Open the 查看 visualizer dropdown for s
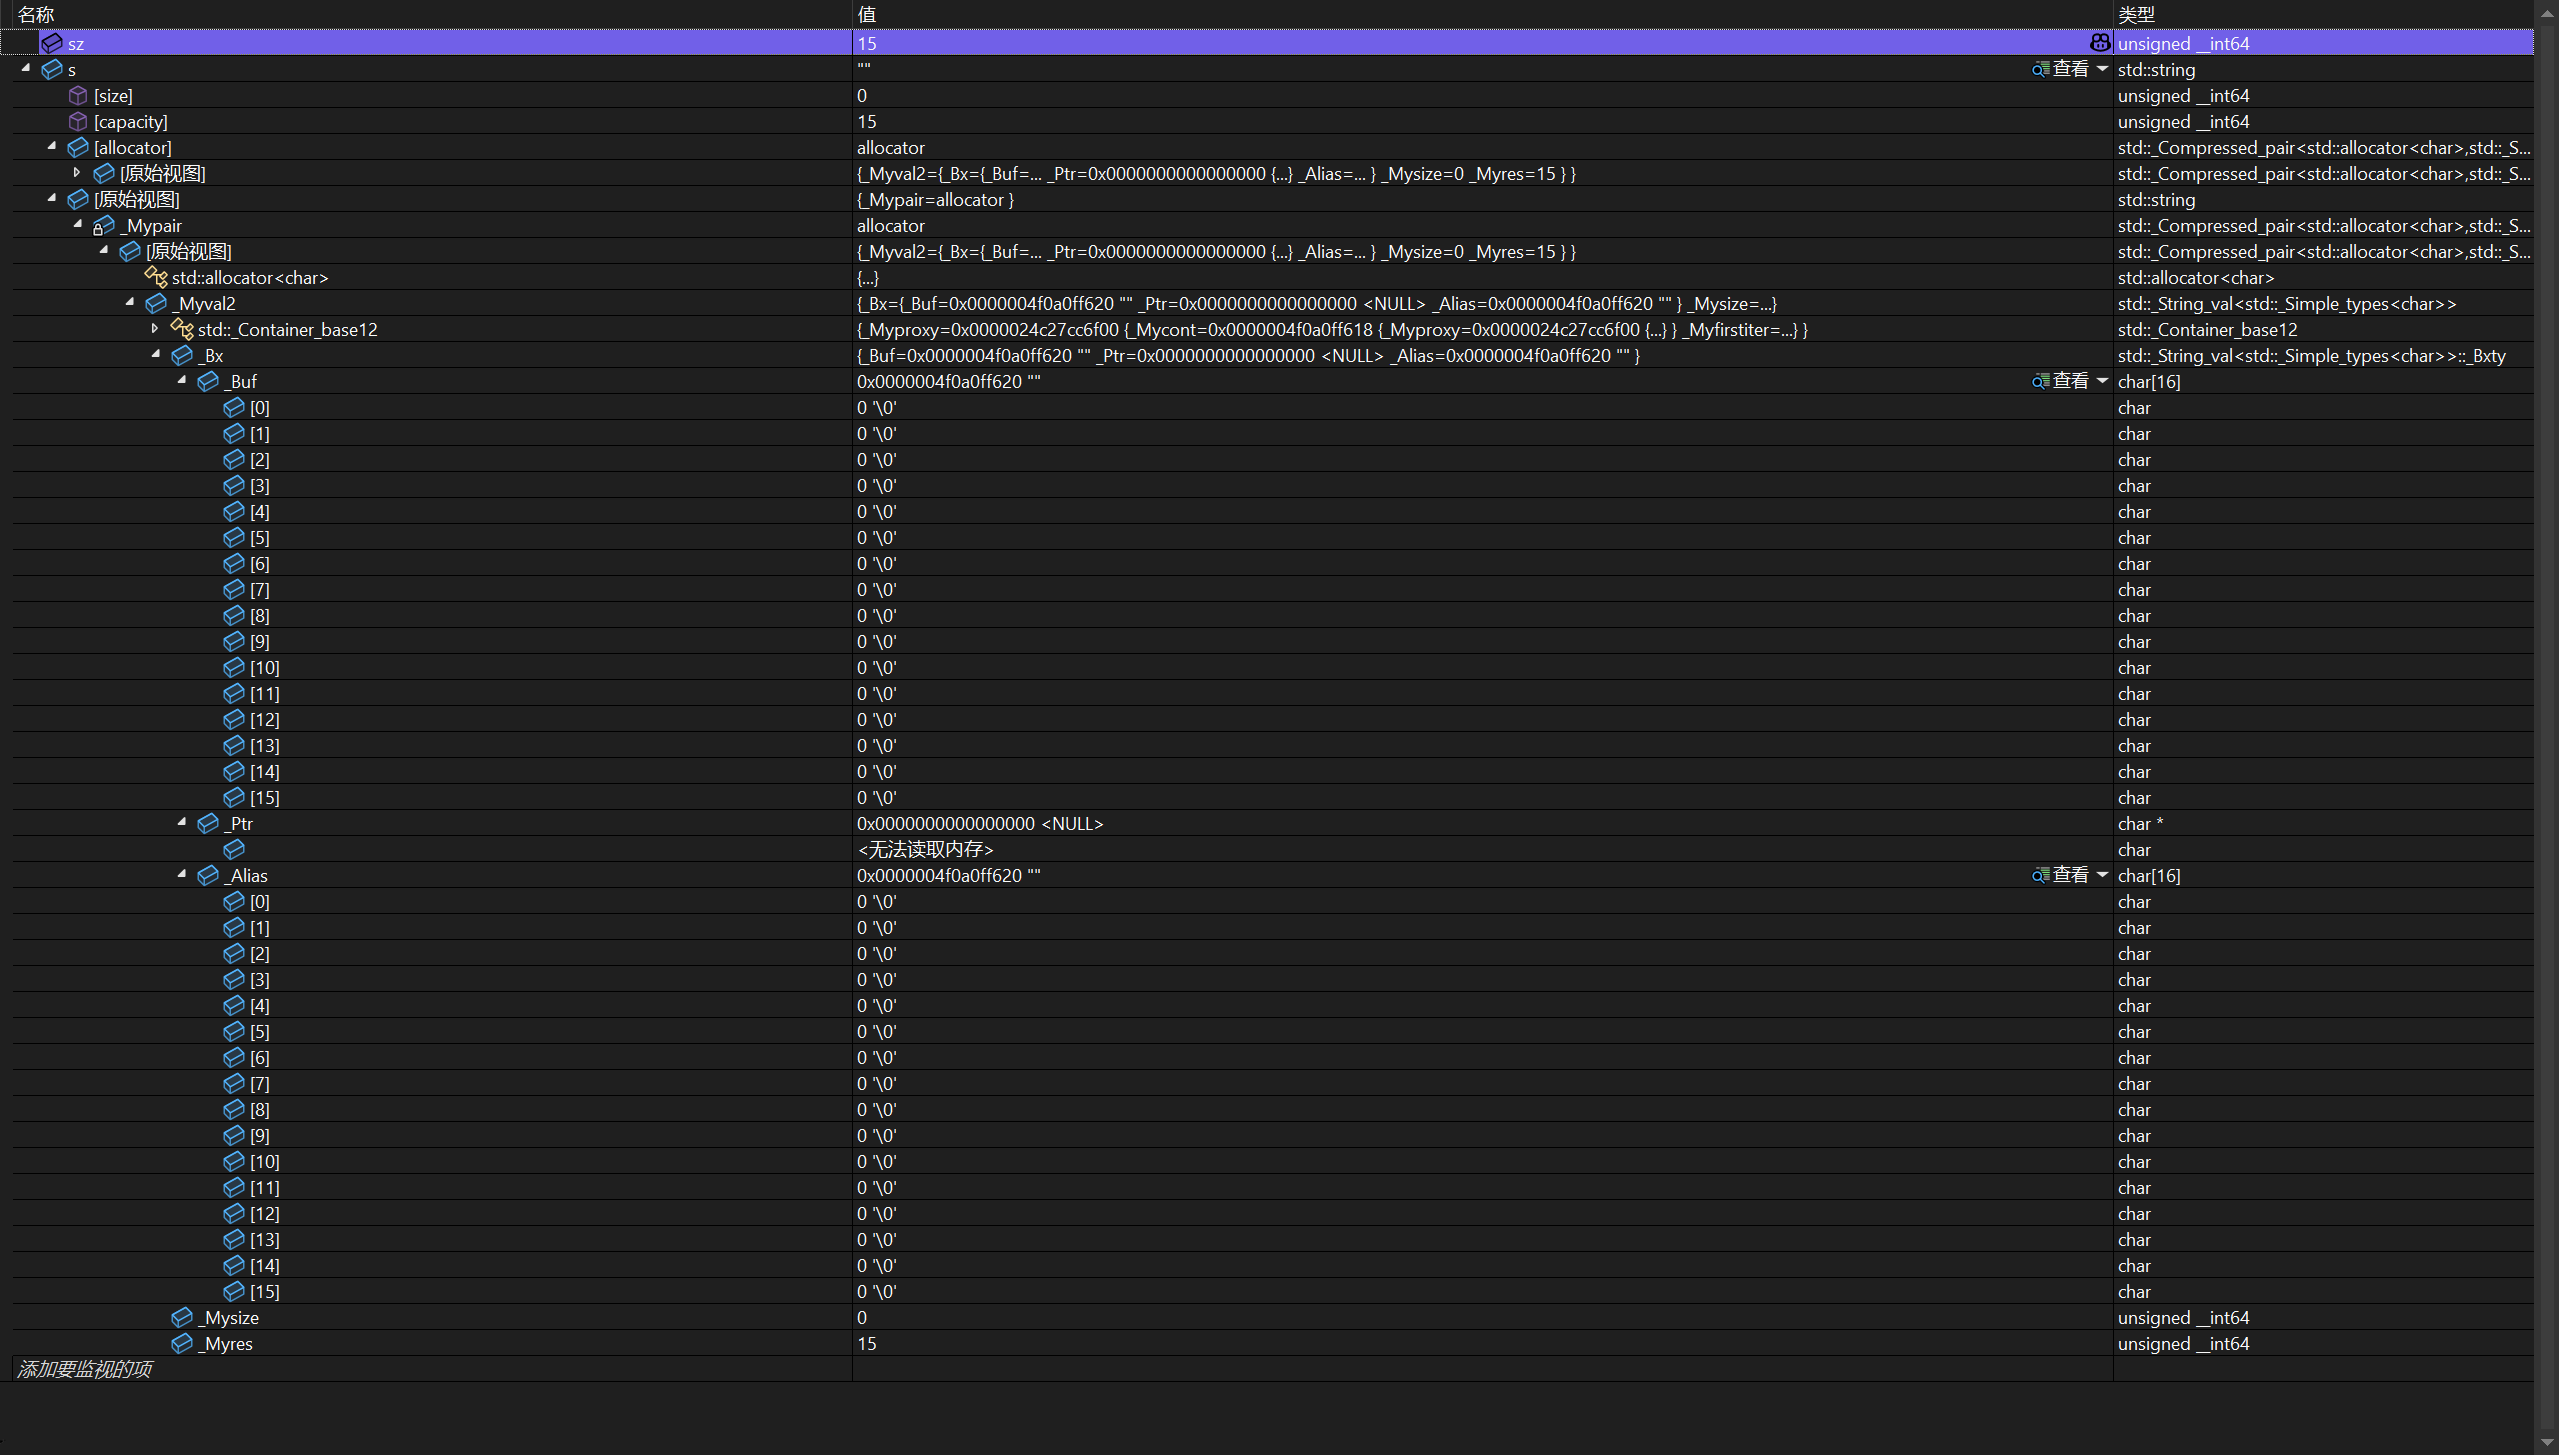Image resolution: width=2559 pixels, height=1455 pixels. [2102, 69]
